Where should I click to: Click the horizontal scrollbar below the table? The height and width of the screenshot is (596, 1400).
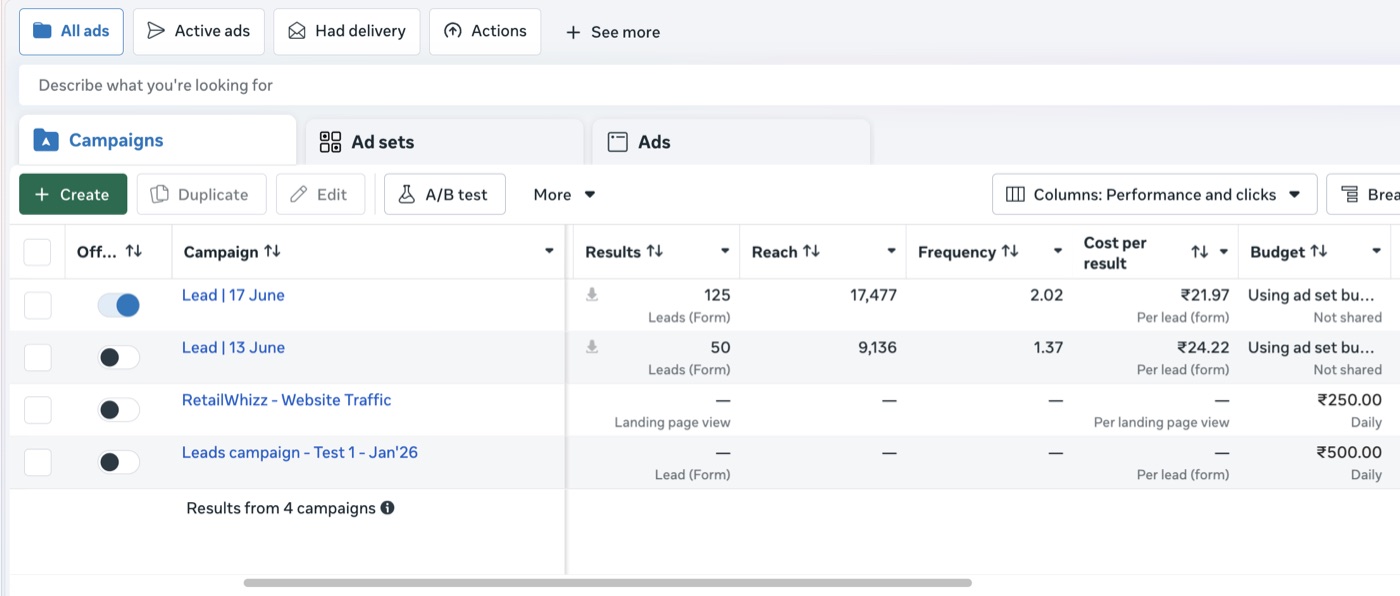(x=608, y=582)
